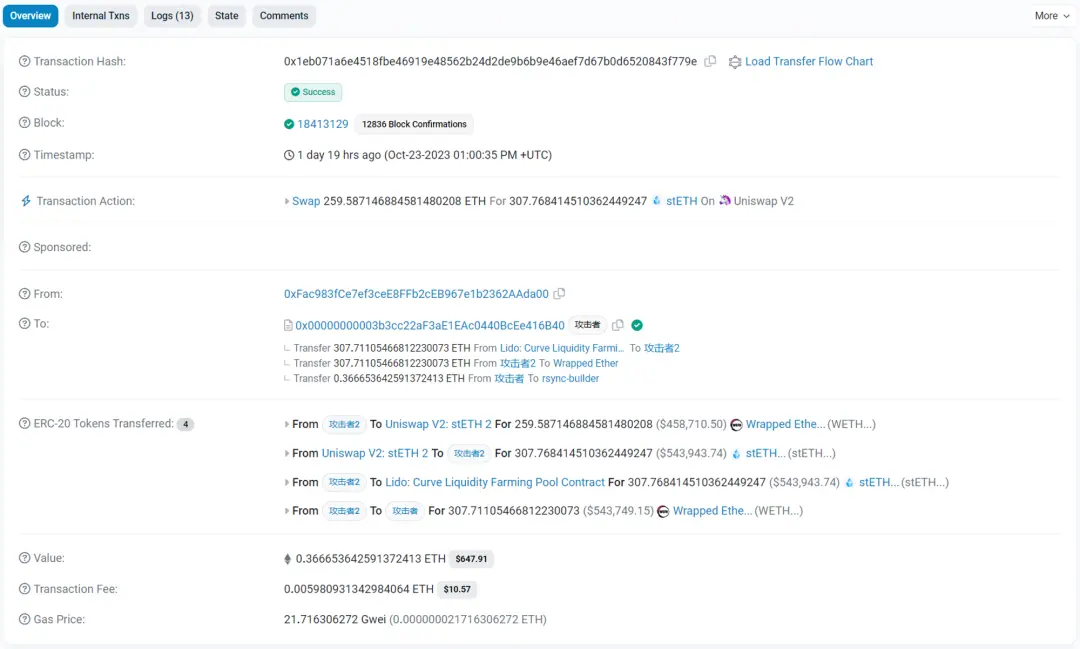Open Lido: Curve Liquidity Farmi... link in internal transfer
Image resolution: width=1080 pixels, height=649 pixels.
click(x=562, y=348)
